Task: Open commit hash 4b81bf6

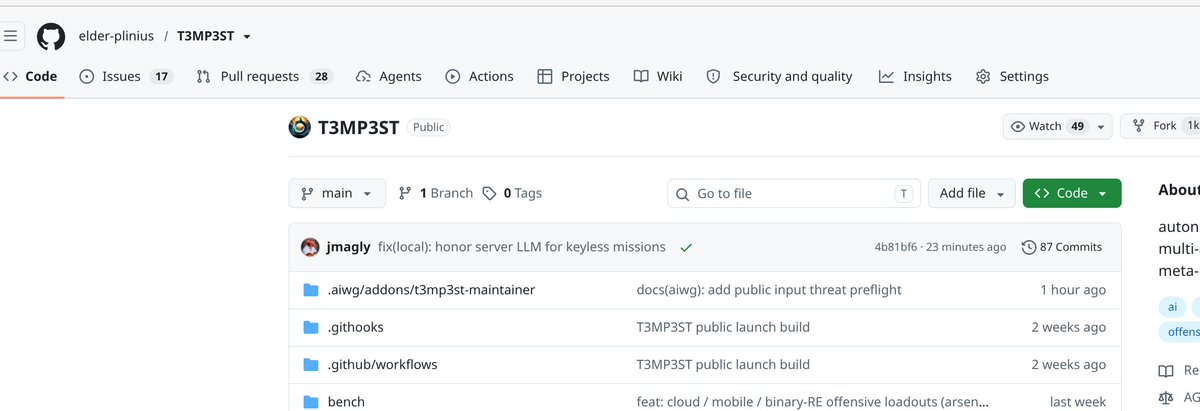Action: pos(896,247)
